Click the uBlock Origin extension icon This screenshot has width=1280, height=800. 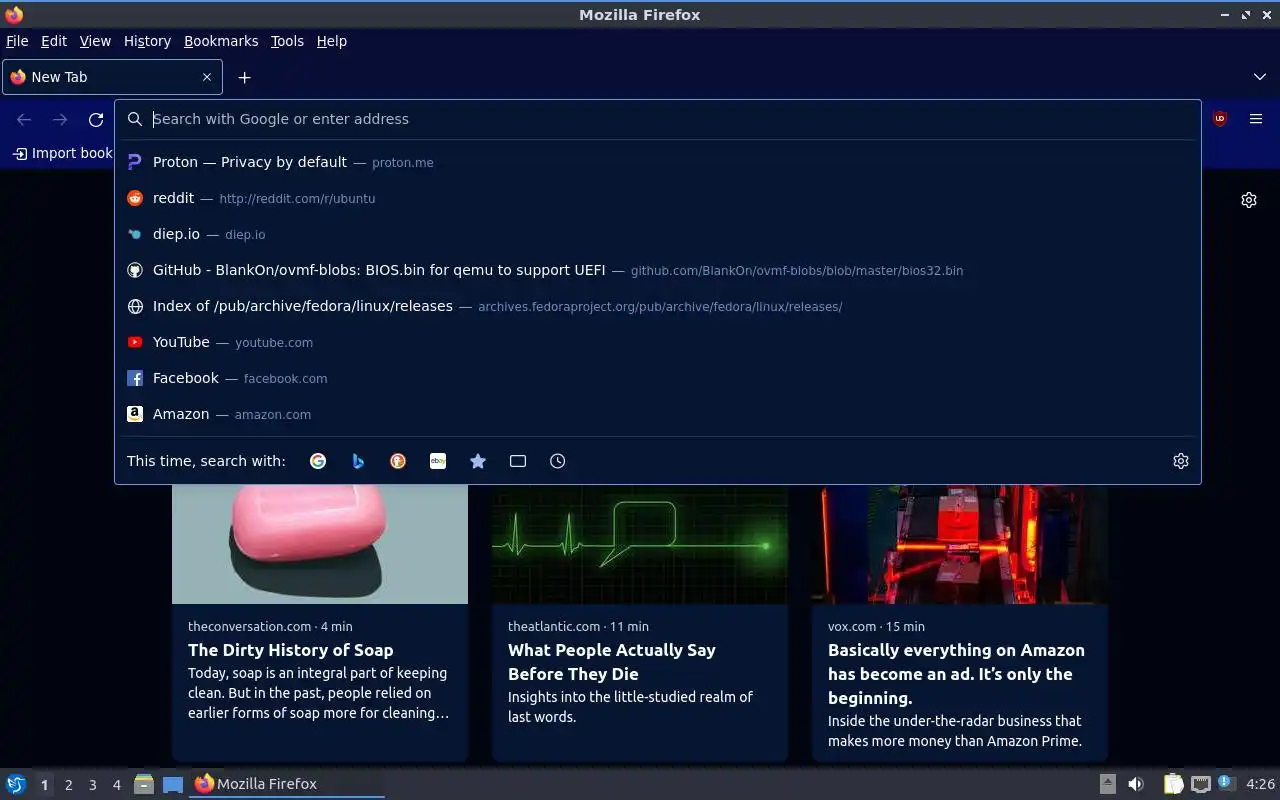tap(1220, 119)
